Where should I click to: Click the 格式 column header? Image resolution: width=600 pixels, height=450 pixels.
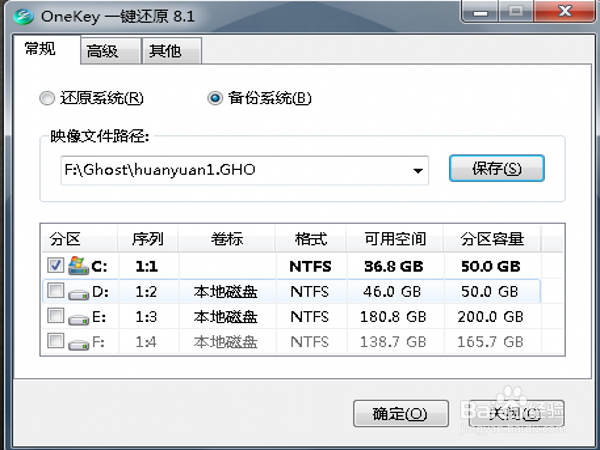[x=311, y=239]
